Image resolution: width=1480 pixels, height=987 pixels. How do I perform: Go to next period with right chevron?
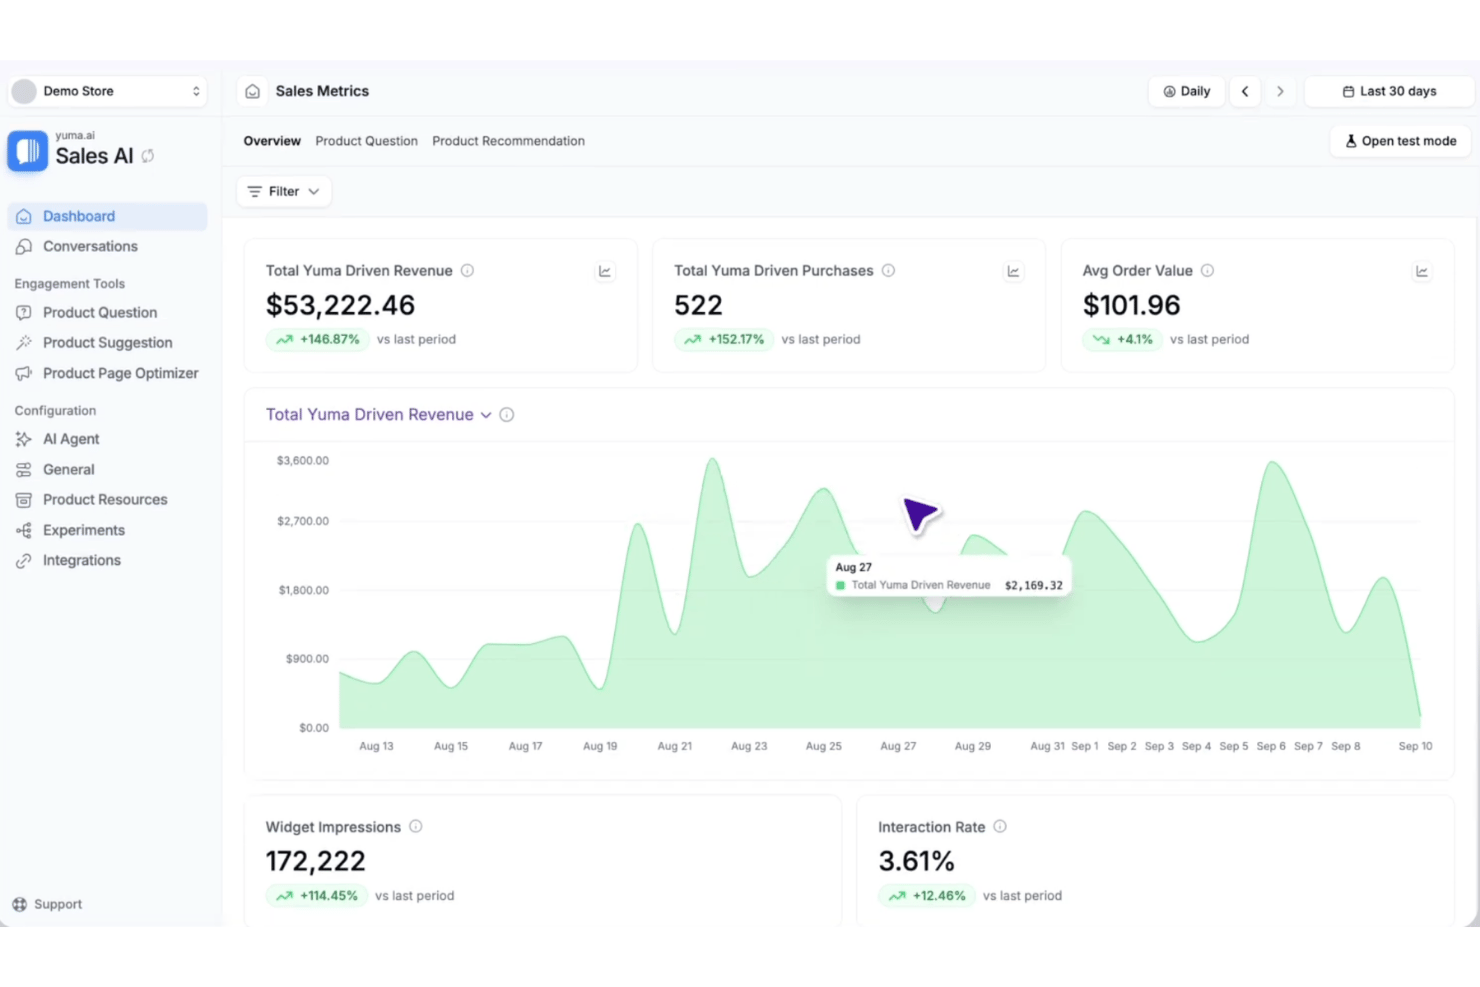(1280, 91)
